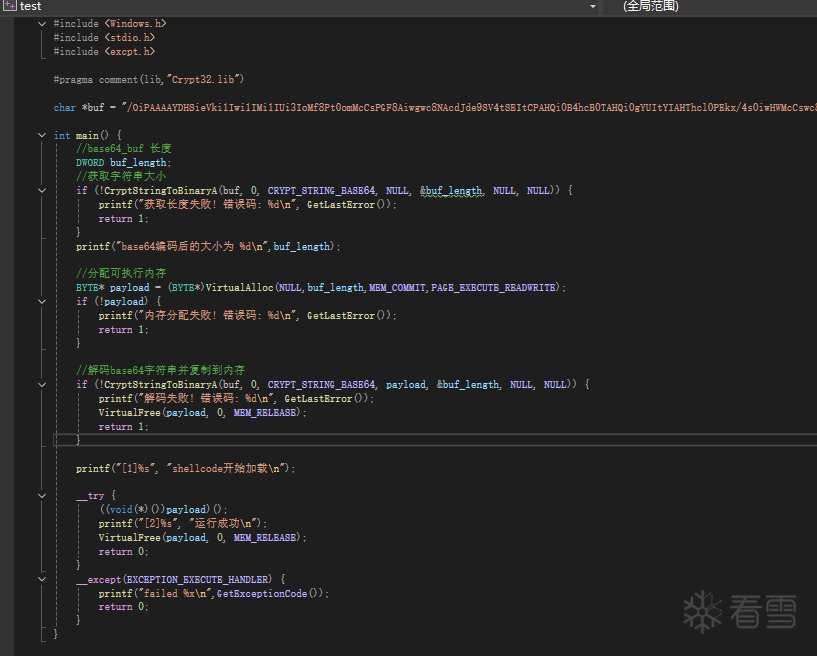Click the printf 解码失败 line
Screen dimensions: 817x656
(236, 399)
